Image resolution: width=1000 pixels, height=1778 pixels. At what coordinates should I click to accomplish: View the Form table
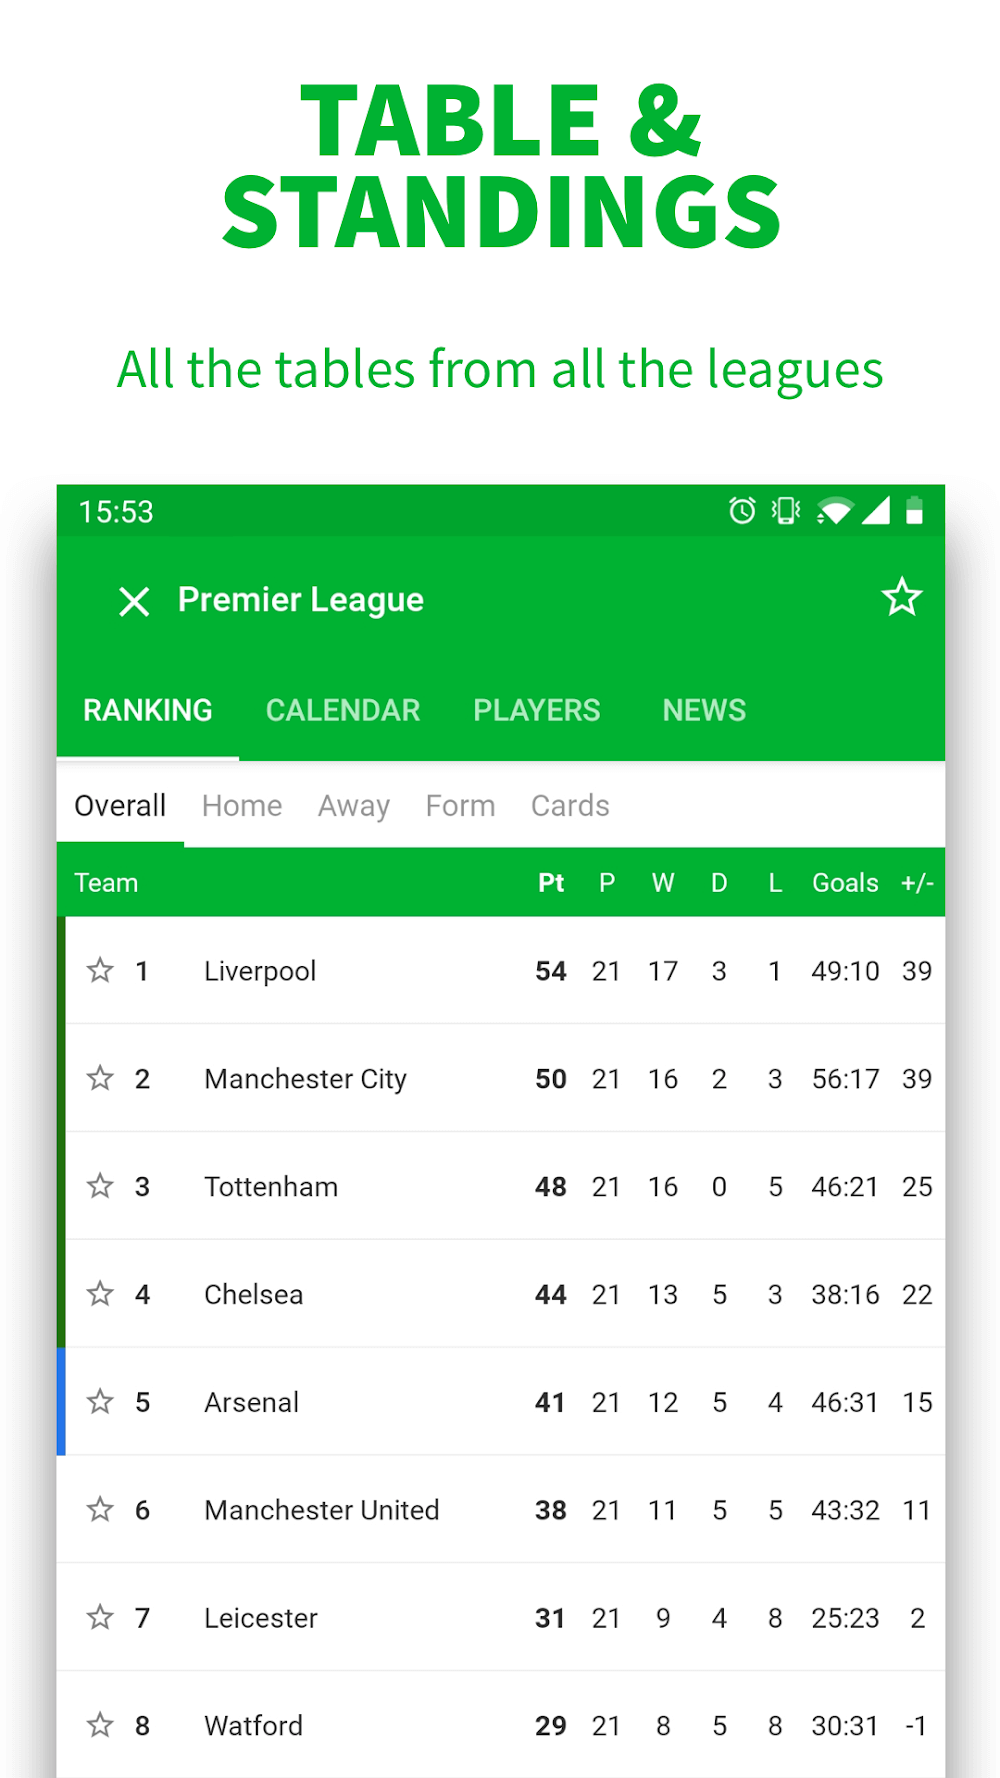tap(460, 806)
